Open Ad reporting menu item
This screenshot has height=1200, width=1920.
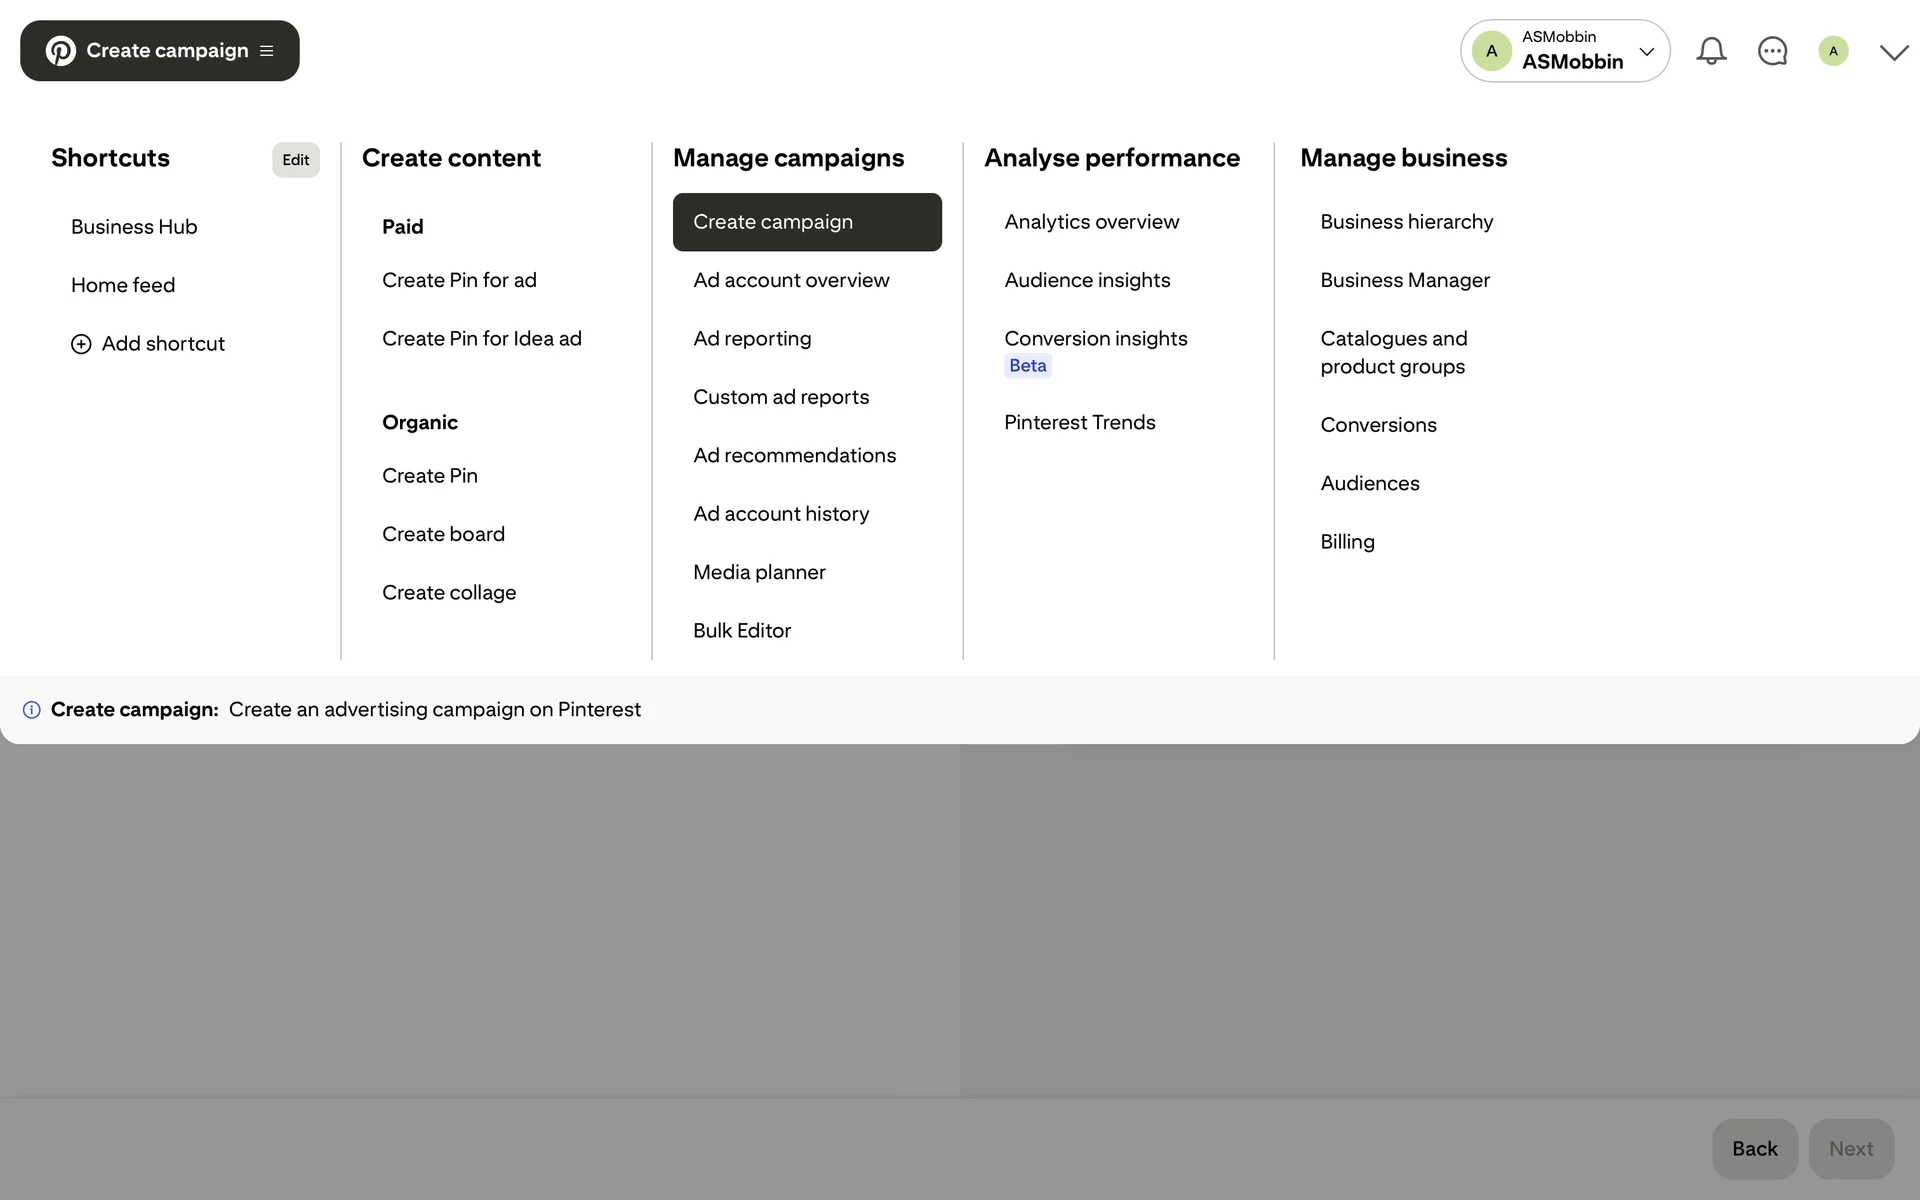tap(752, 339)
